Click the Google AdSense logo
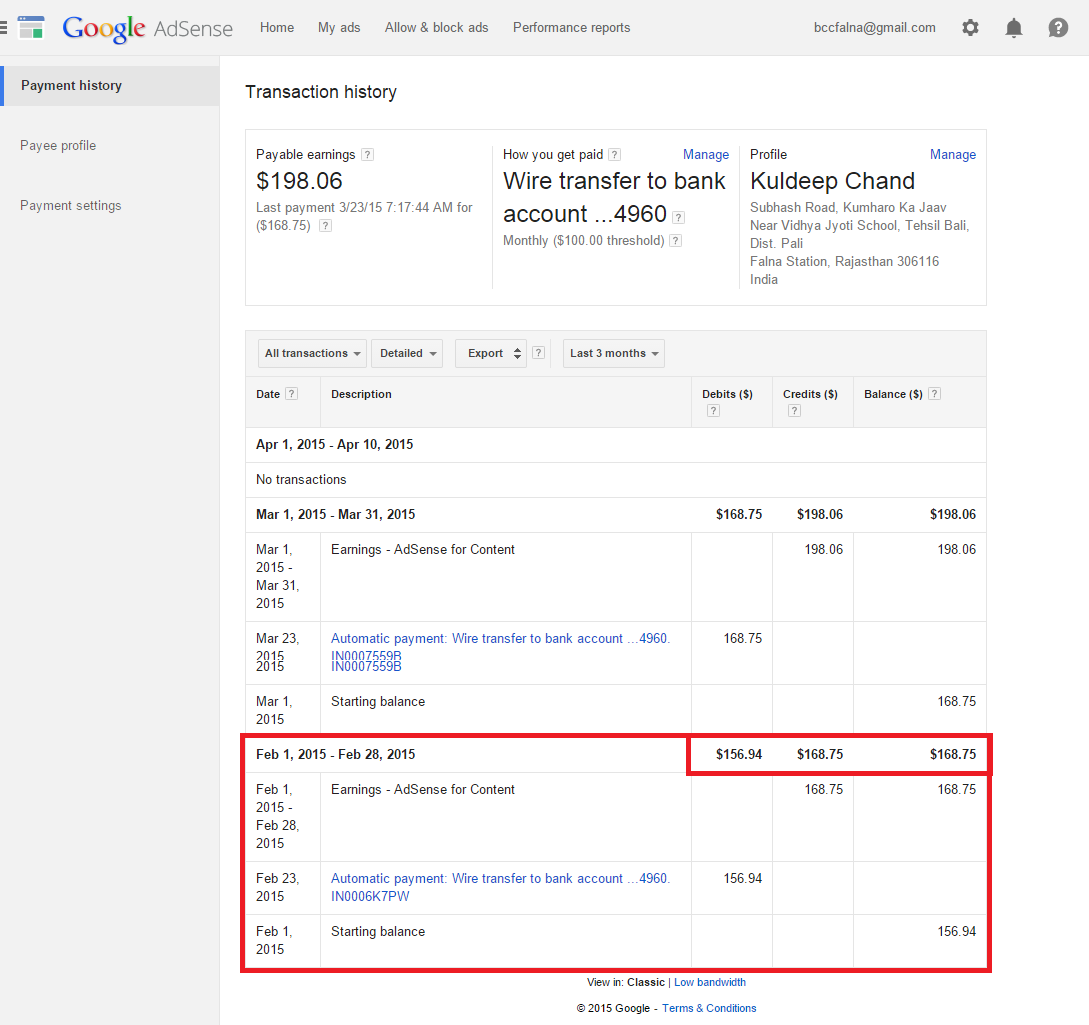Image resolution: width=1089 pixels, height=1025 pixels. pyautogui.click(x=147, y=28)
